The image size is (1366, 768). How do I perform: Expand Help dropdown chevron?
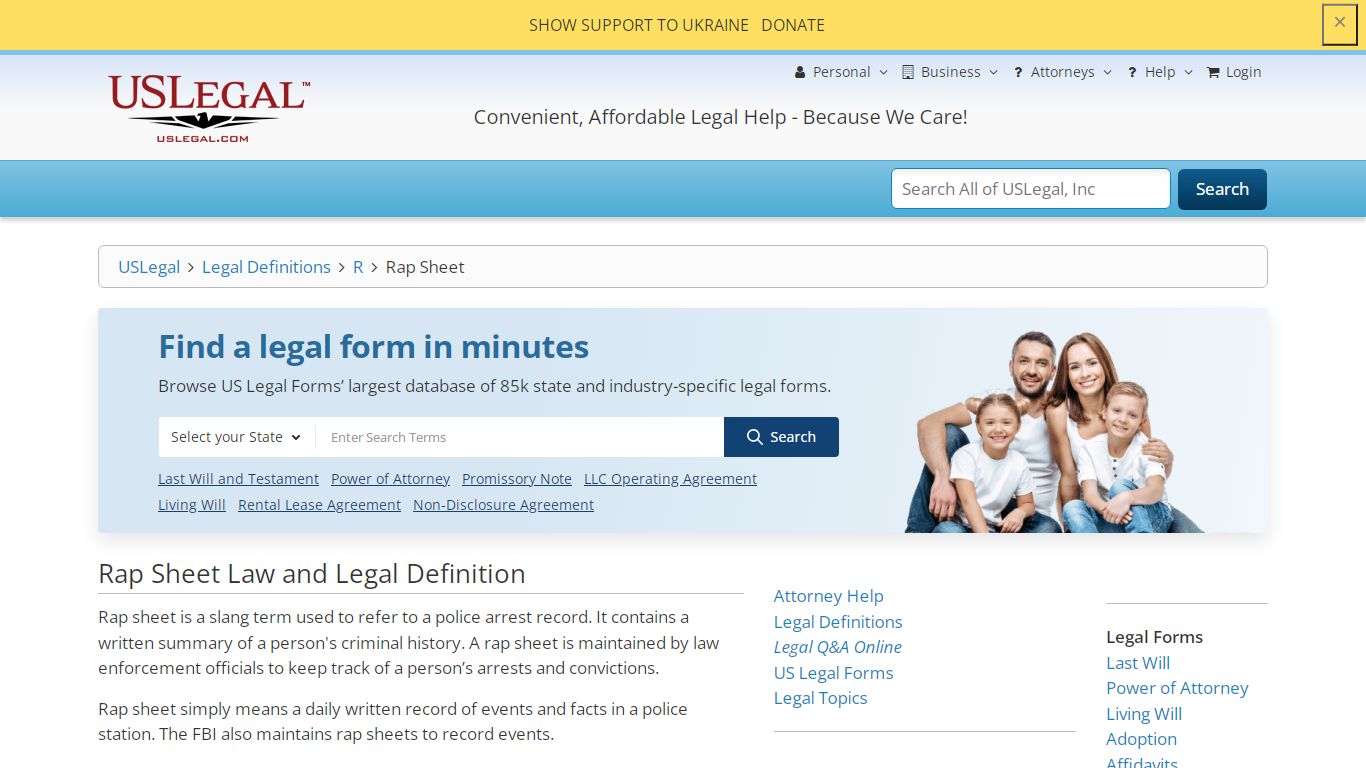pyautogui.click(x=1188, y=73)
